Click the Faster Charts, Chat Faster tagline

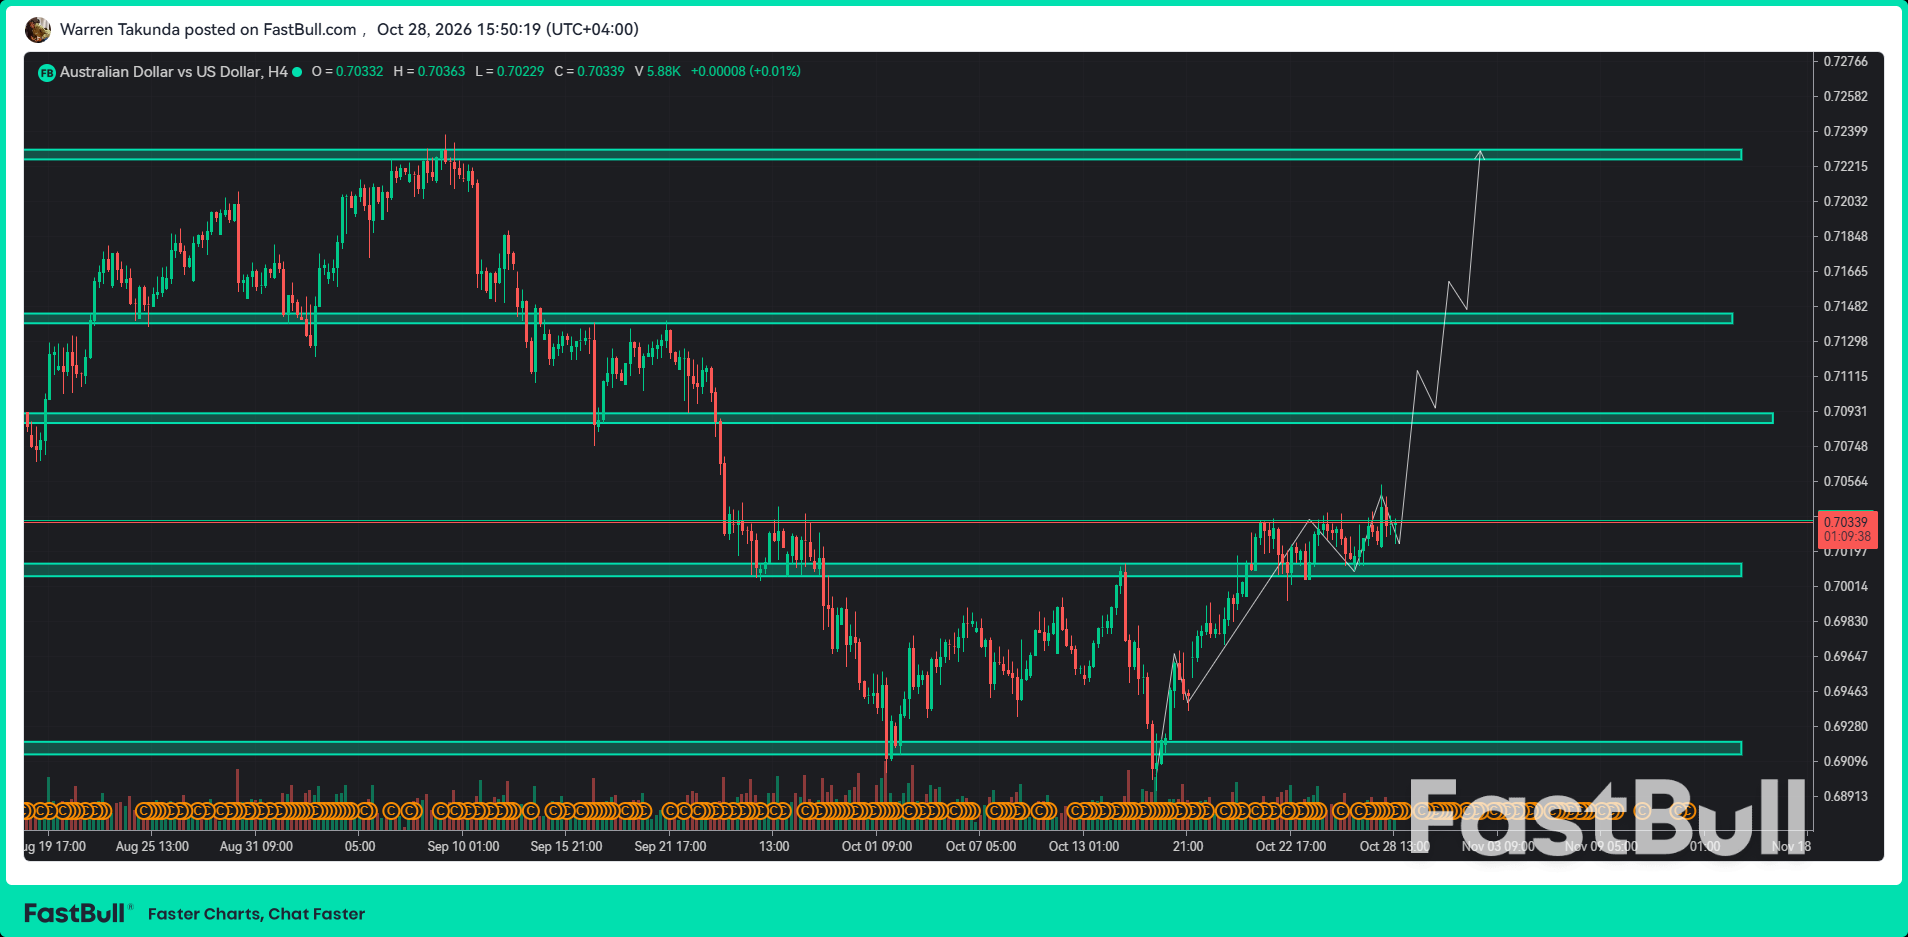(256, 914)
